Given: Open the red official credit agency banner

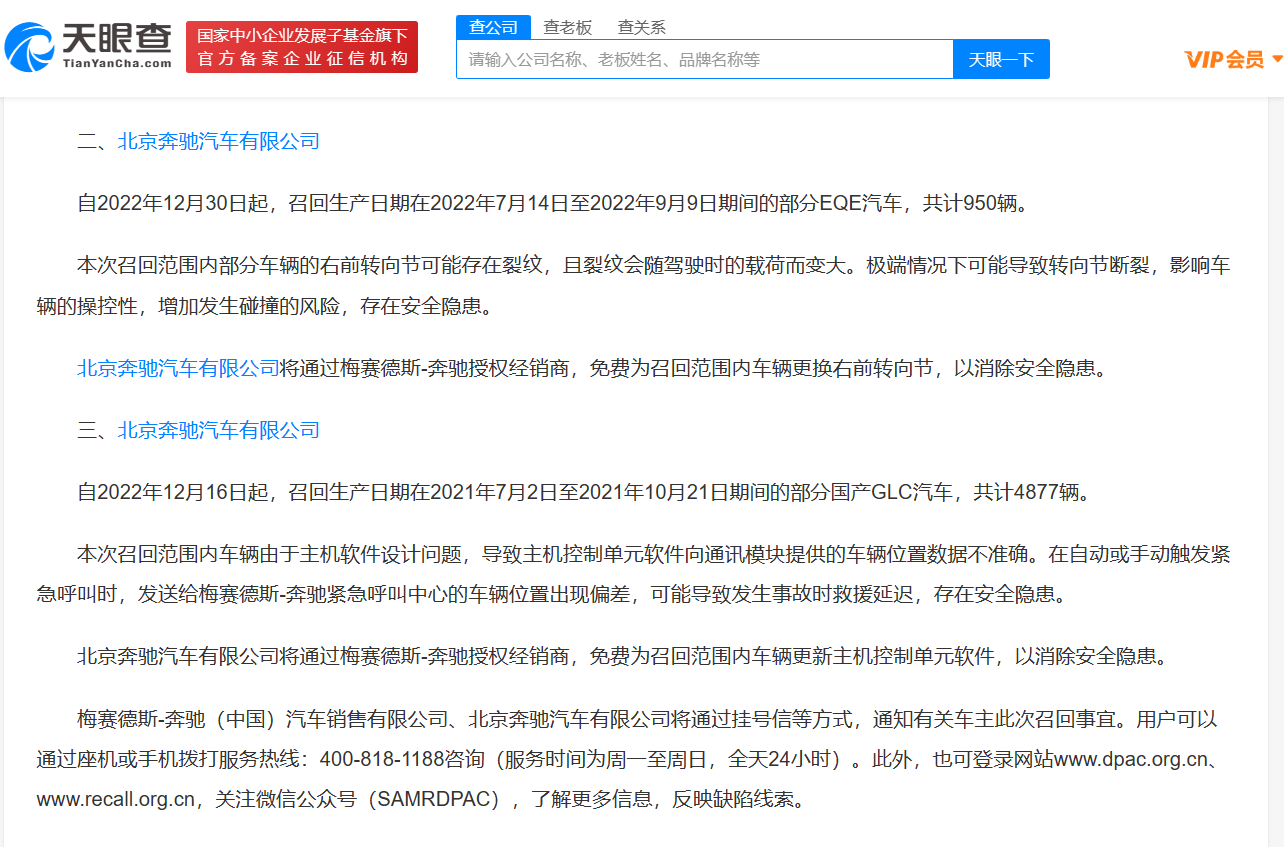Looking at the screenshot, I should [302, 47].
